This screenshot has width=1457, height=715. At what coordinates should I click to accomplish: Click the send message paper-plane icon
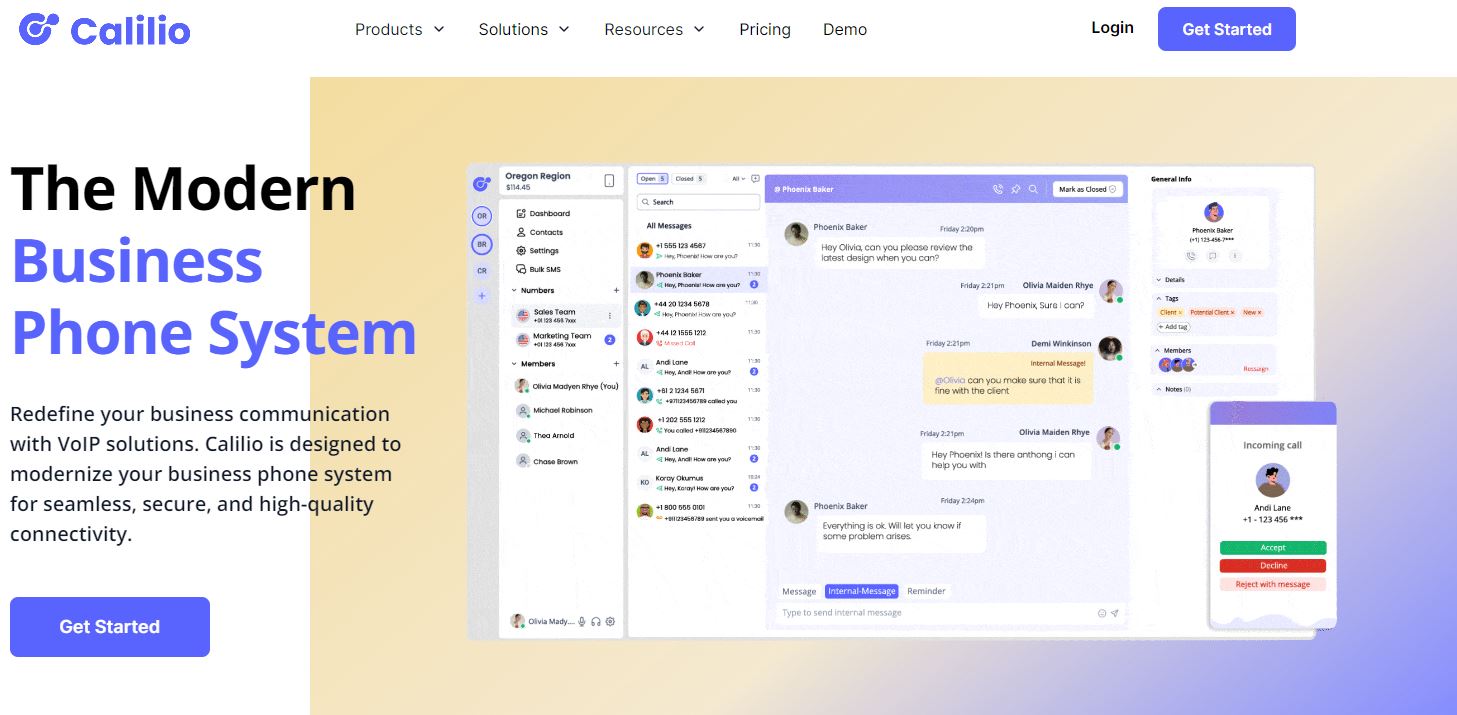point(1114,613)
